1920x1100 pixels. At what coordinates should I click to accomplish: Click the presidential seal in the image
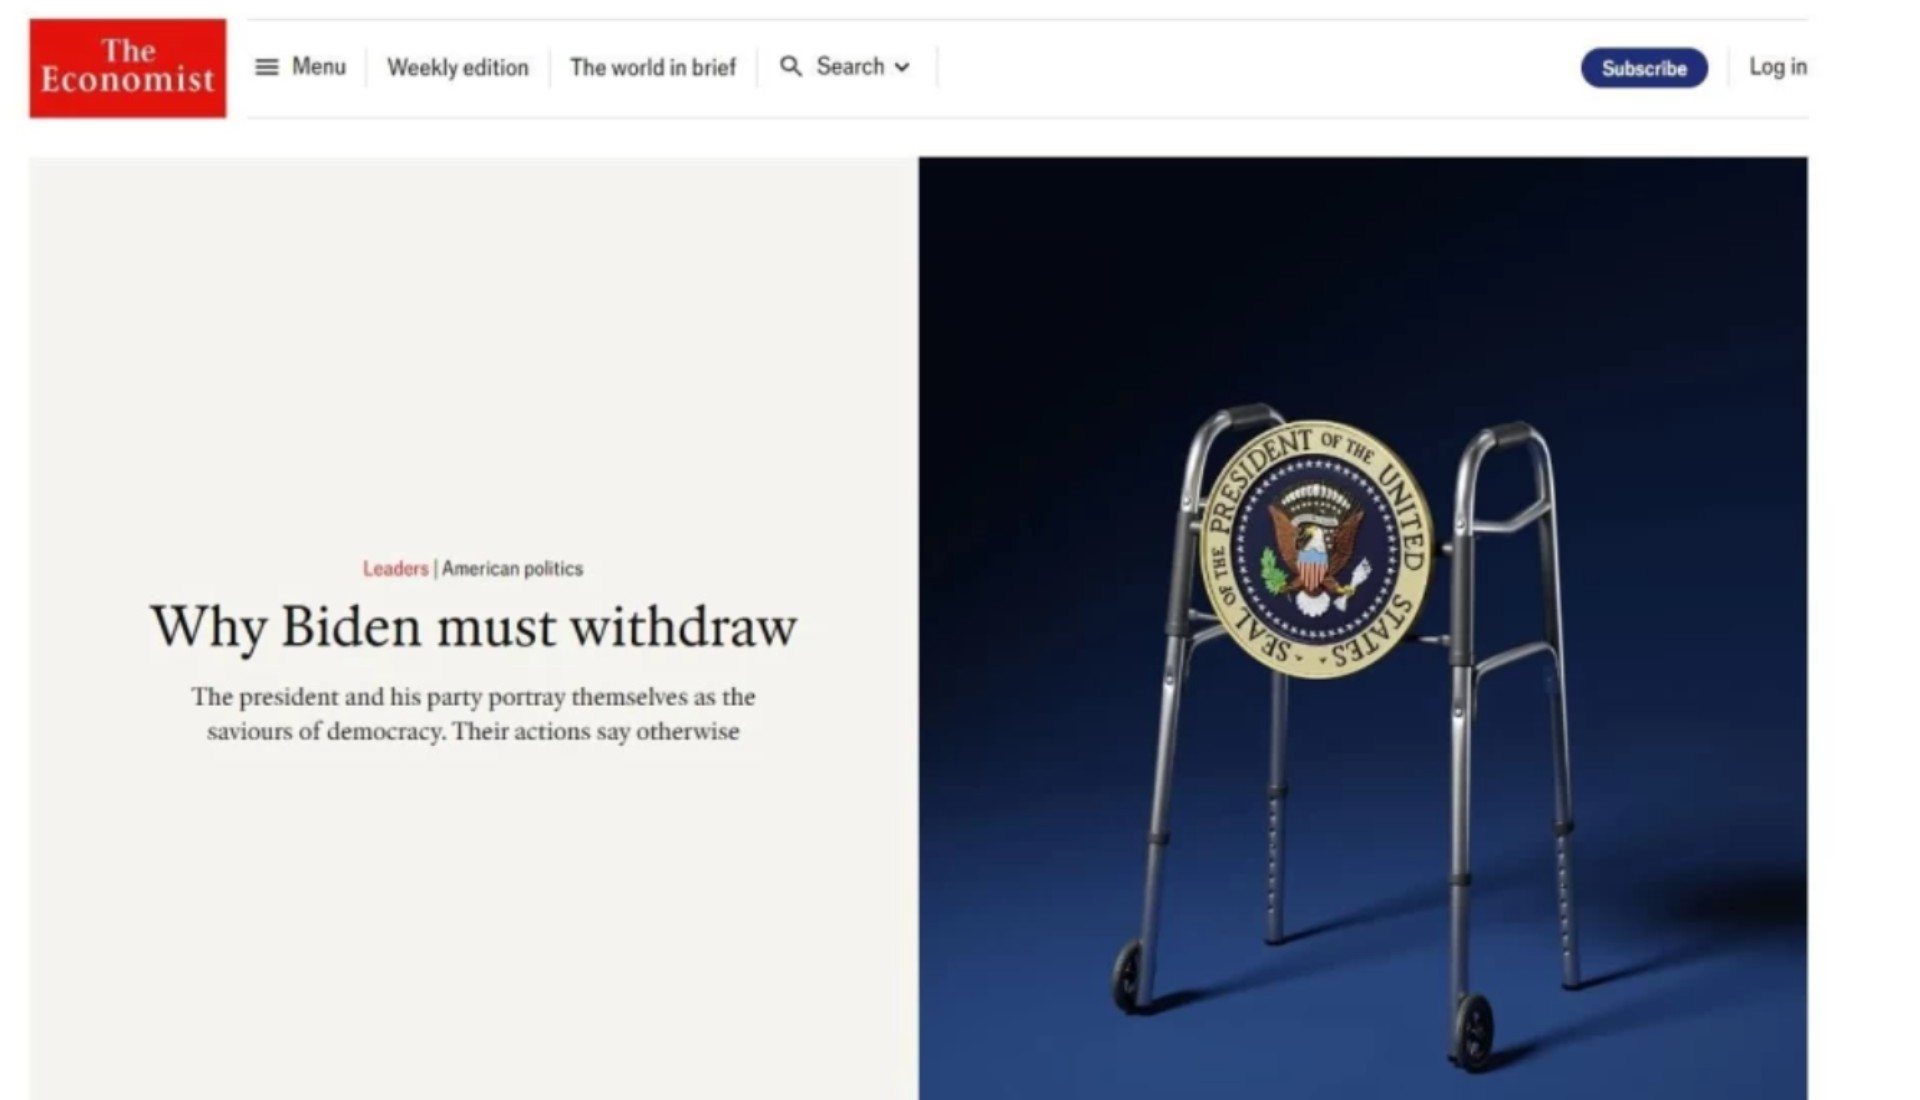[1316, 548]
